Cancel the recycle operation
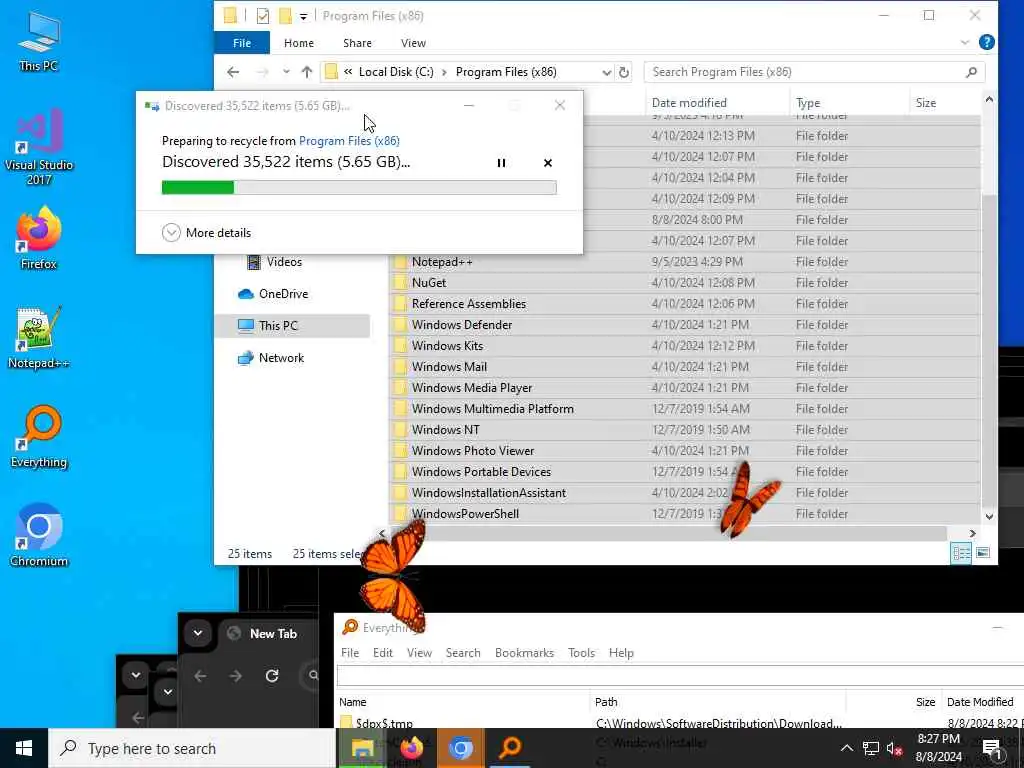 point(548,163)
